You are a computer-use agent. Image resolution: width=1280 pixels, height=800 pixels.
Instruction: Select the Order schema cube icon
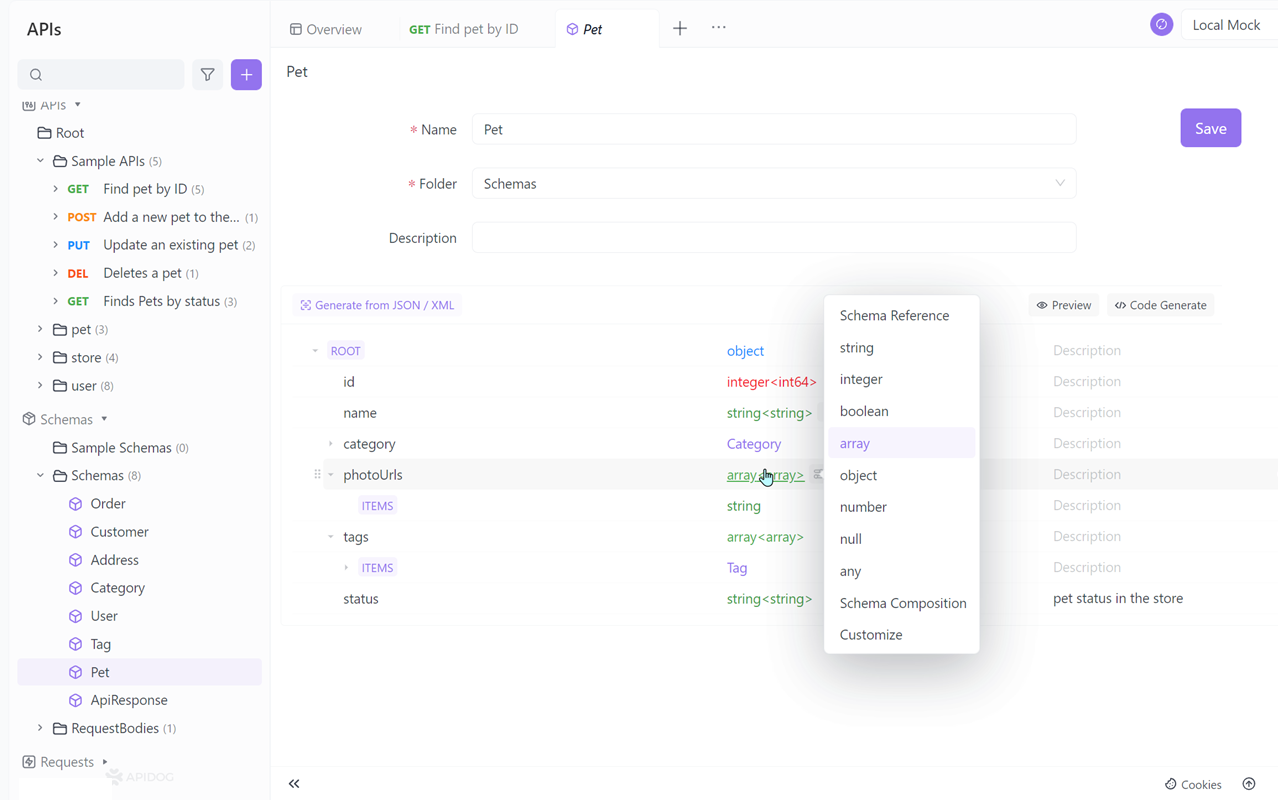(76, 504)
